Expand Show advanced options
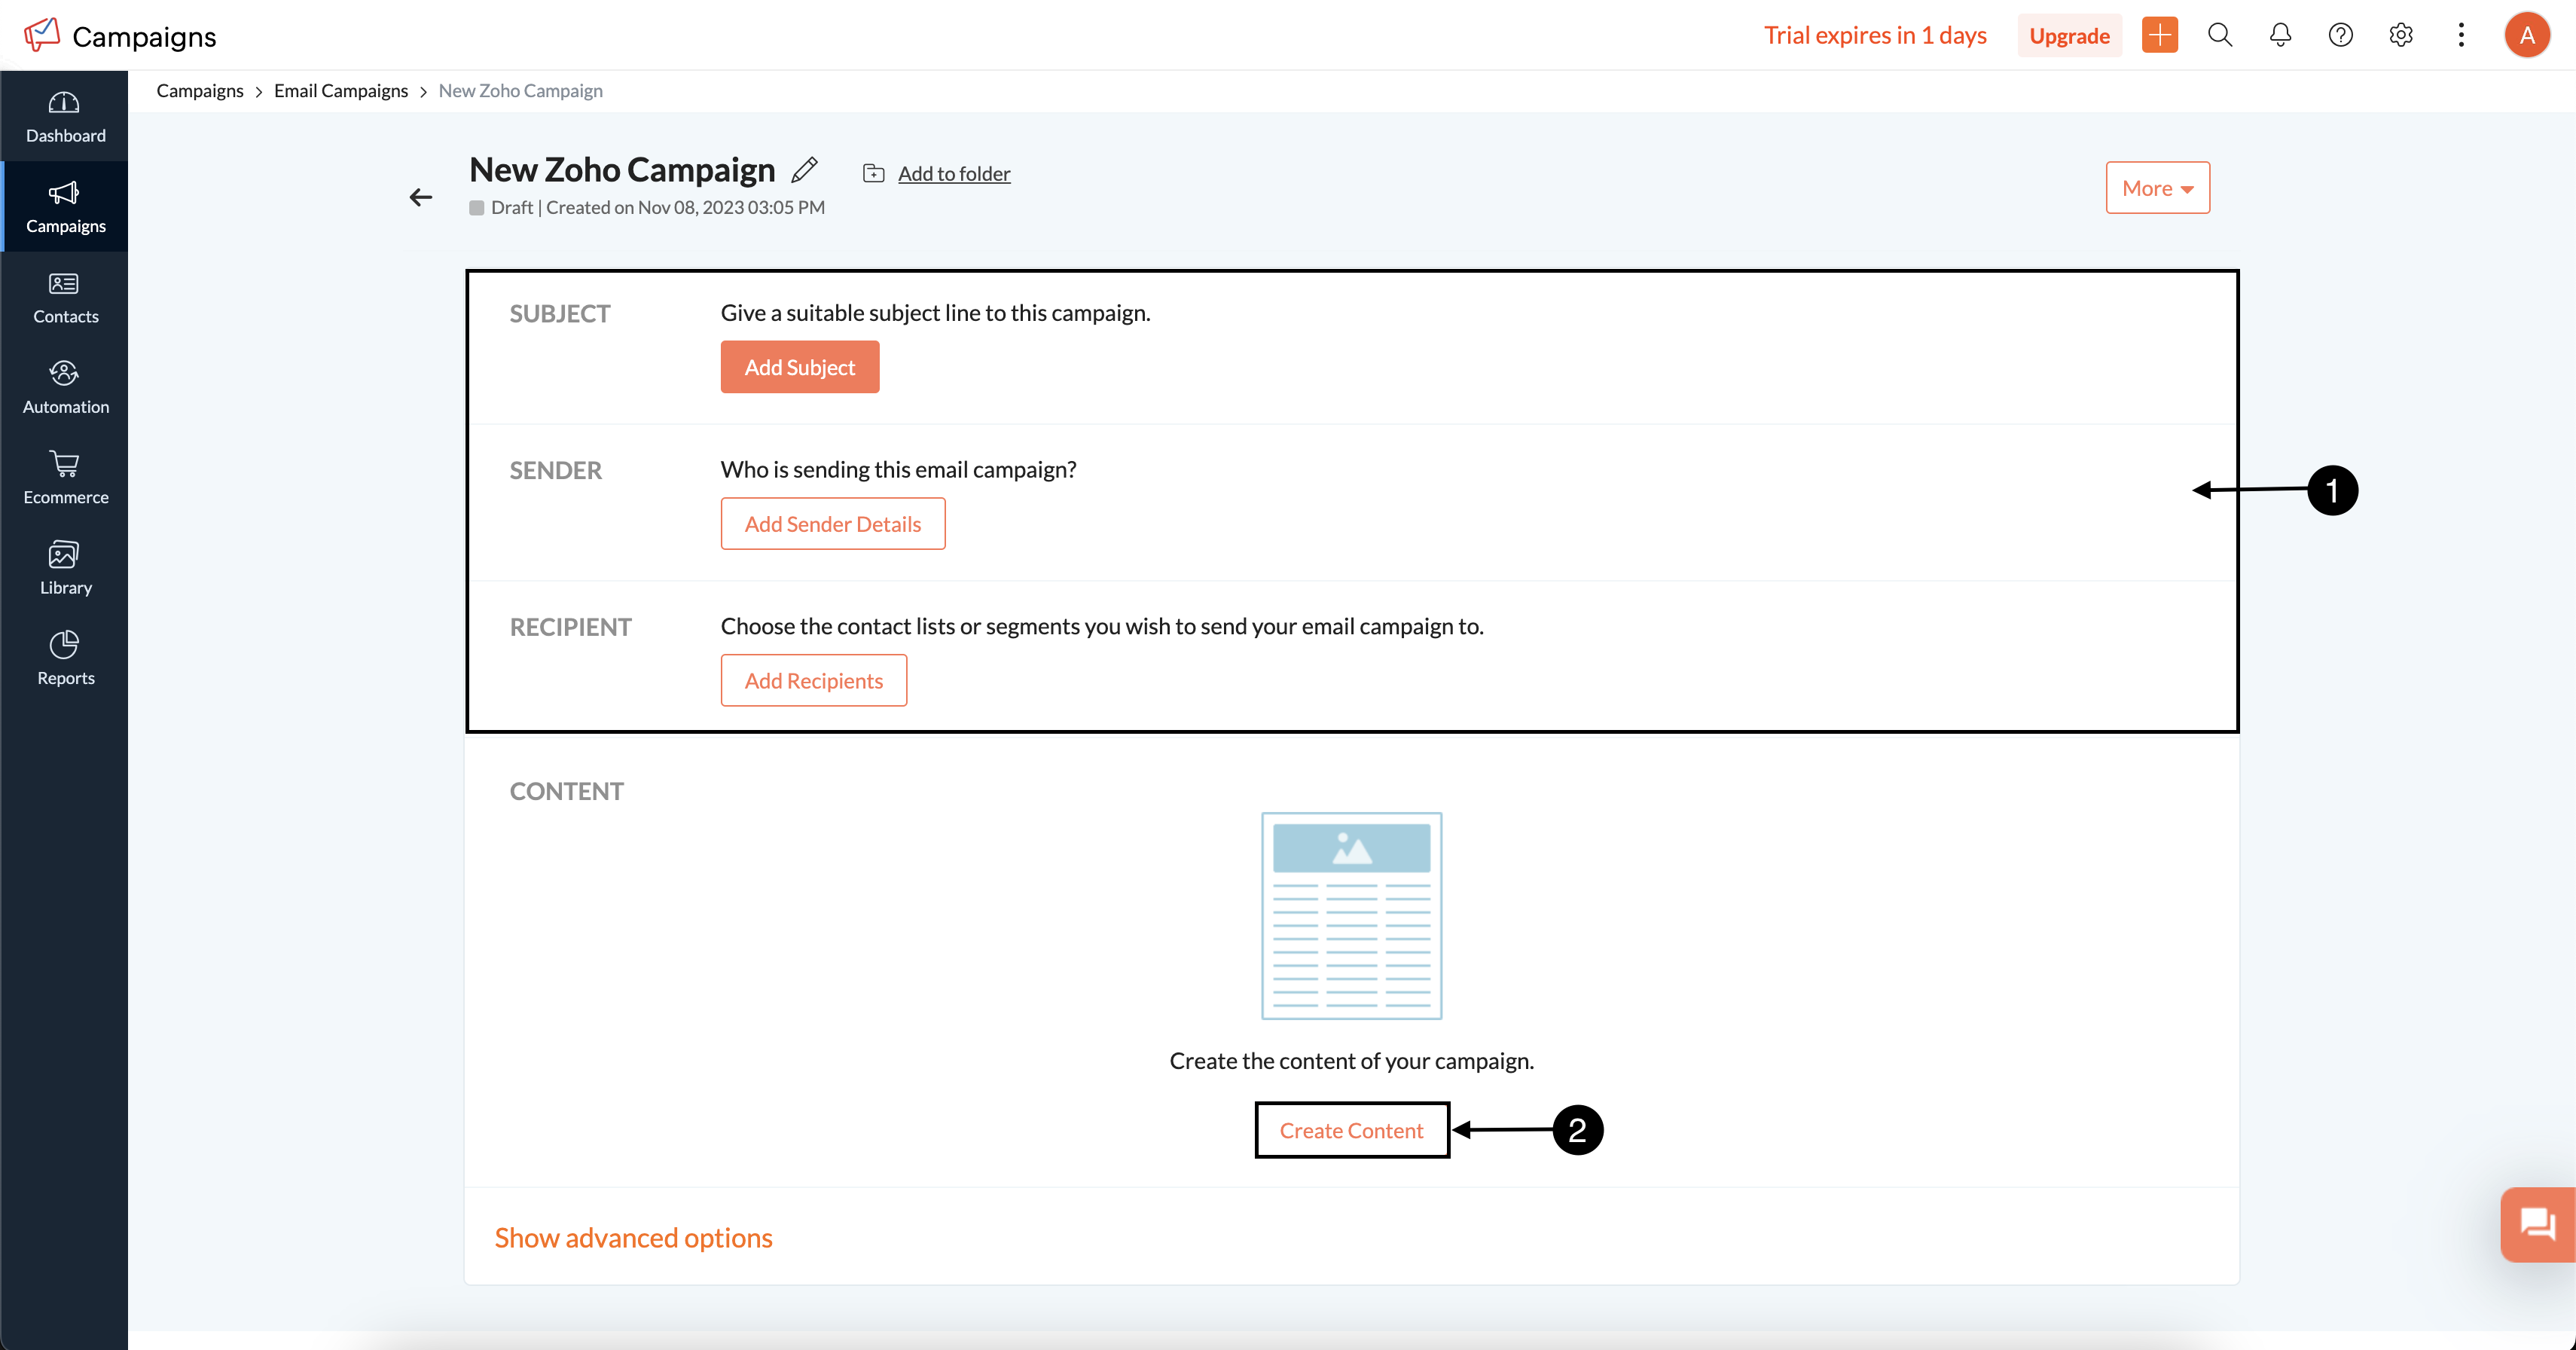 click(x=634, y=1238)
